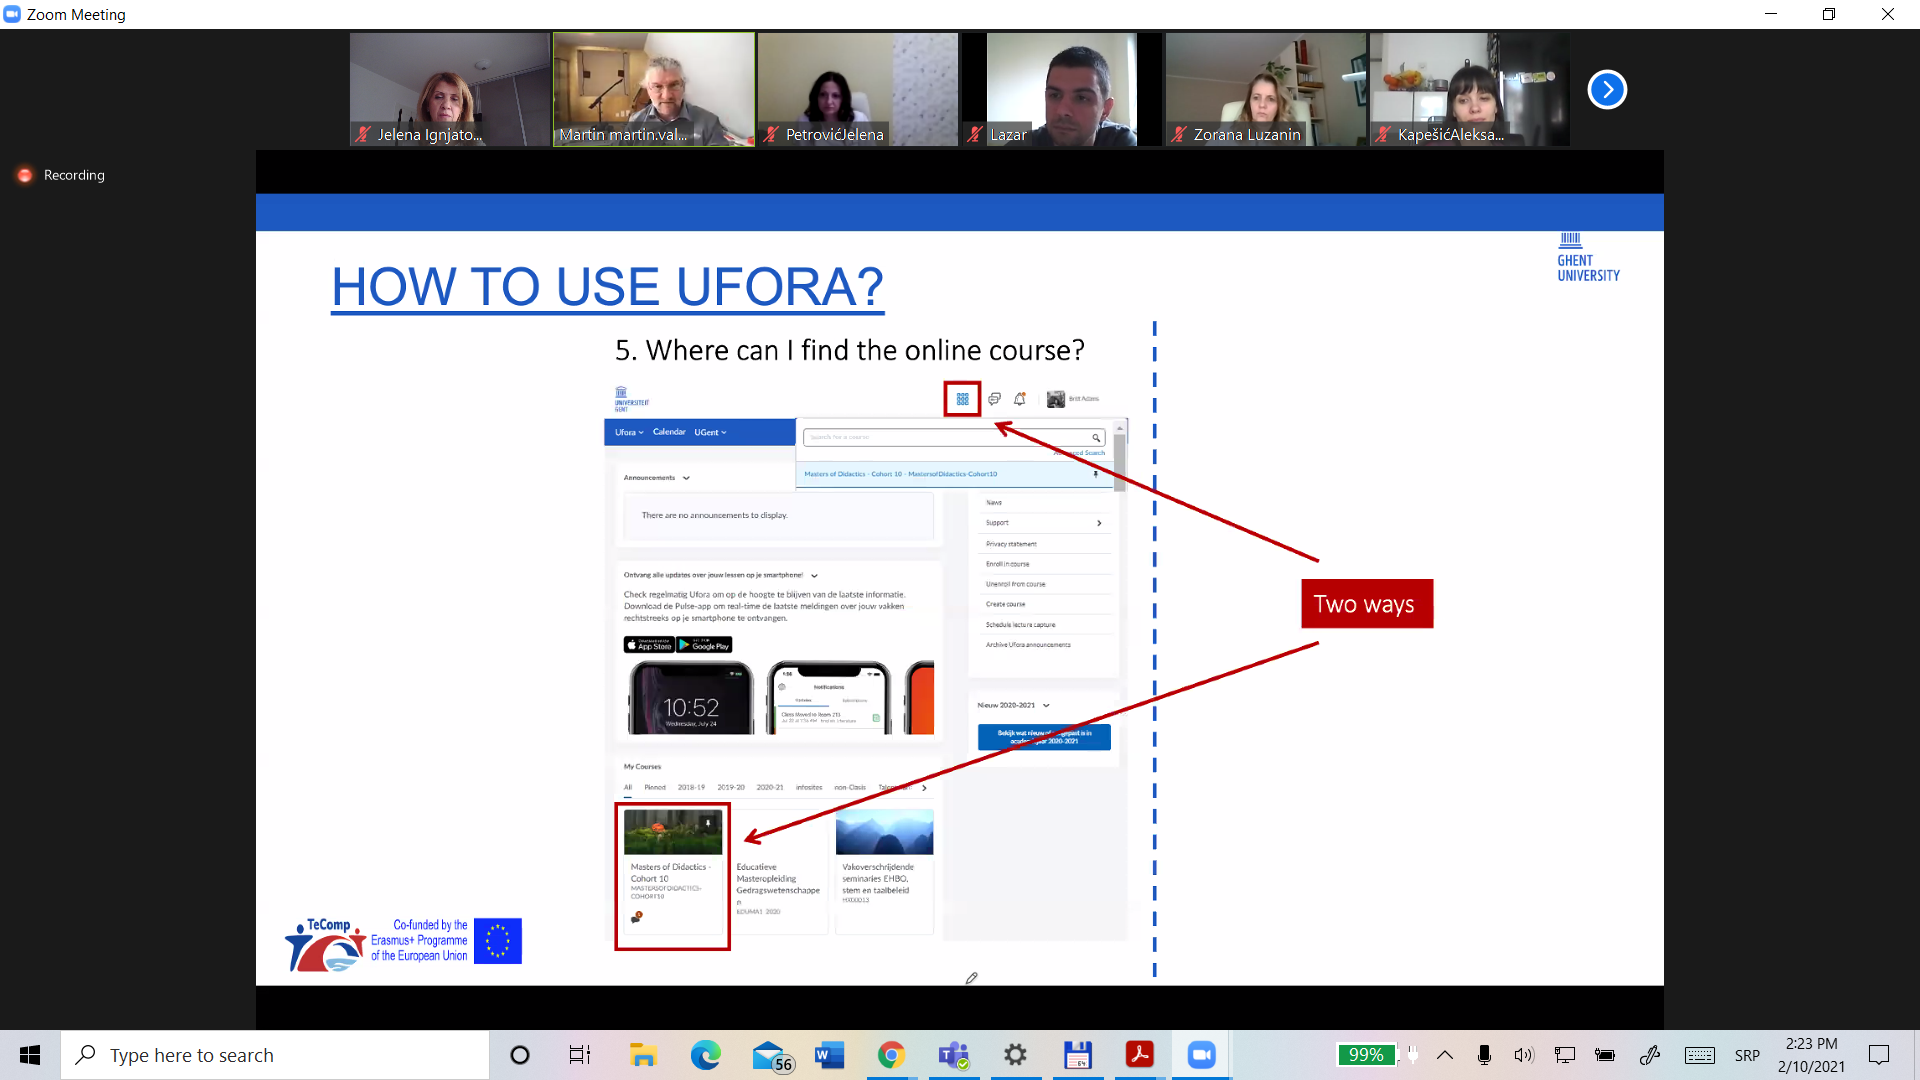The height and width of the screenshot is (1080, 1920).
Task: Select Martin participant video thumbnail
Action: [x=654, y=89]
